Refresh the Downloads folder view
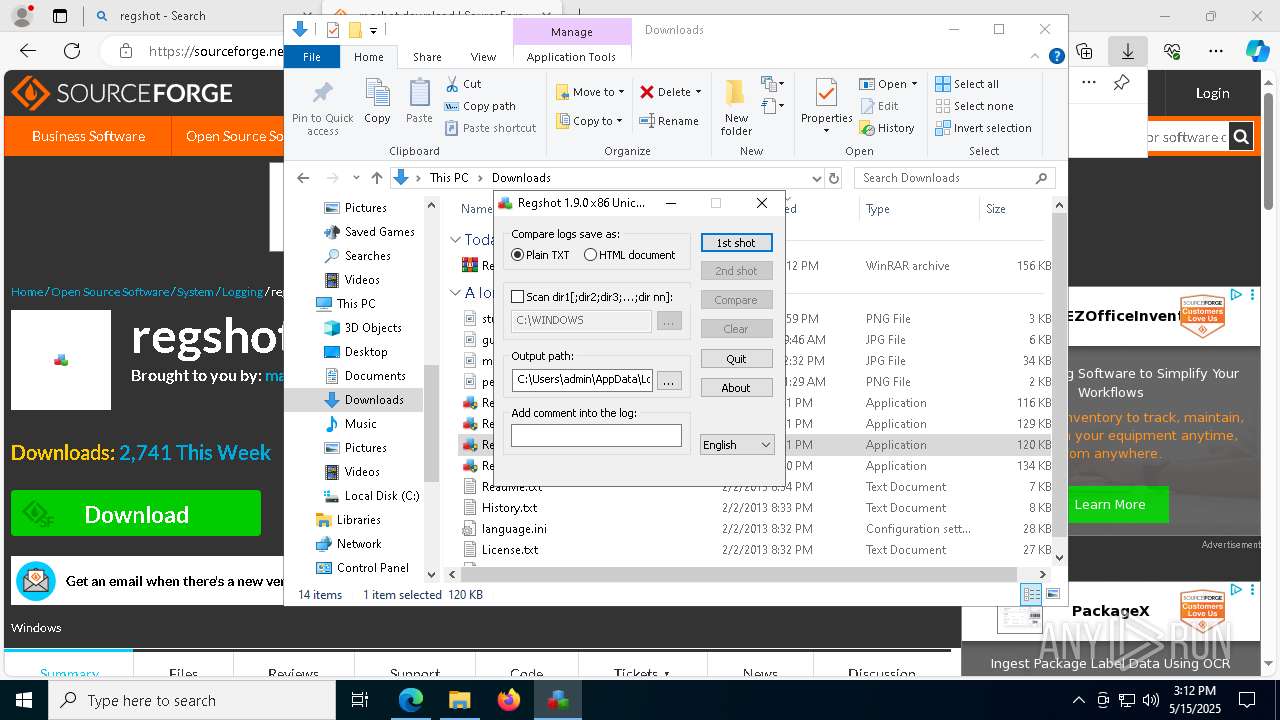 click(834, 178)
